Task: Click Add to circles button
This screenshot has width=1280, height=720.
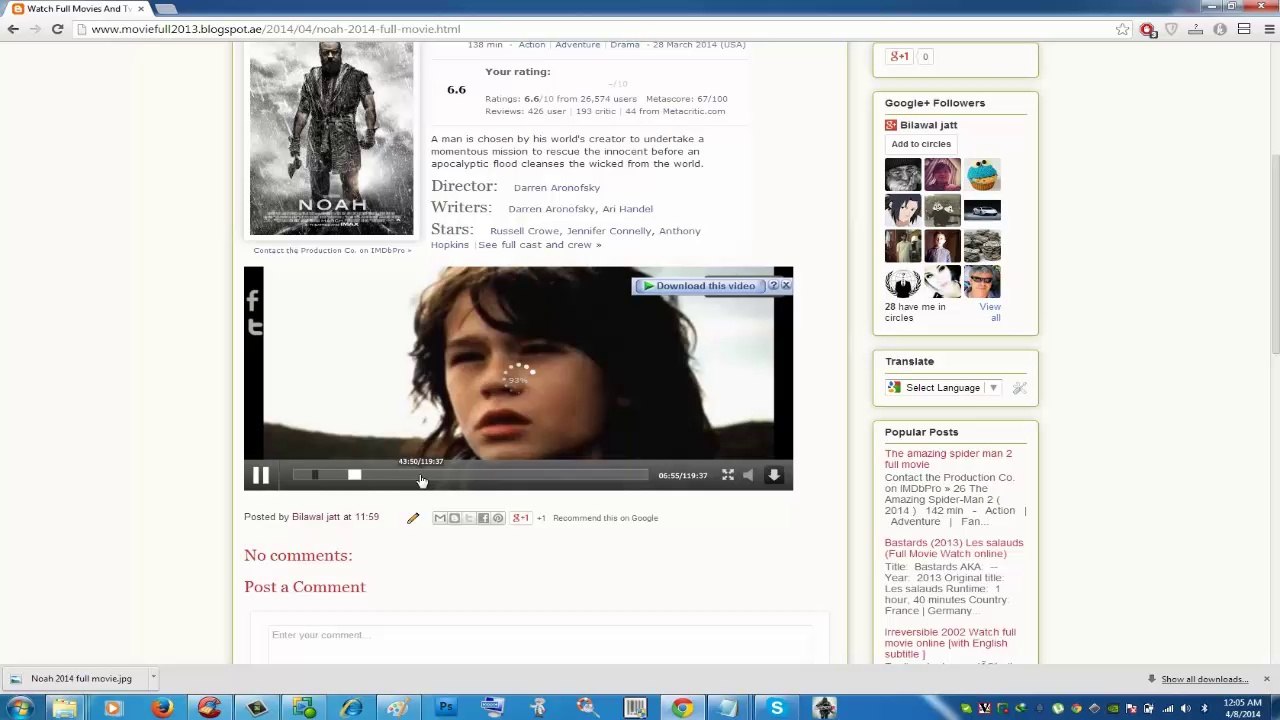Action: click(921, 144)
